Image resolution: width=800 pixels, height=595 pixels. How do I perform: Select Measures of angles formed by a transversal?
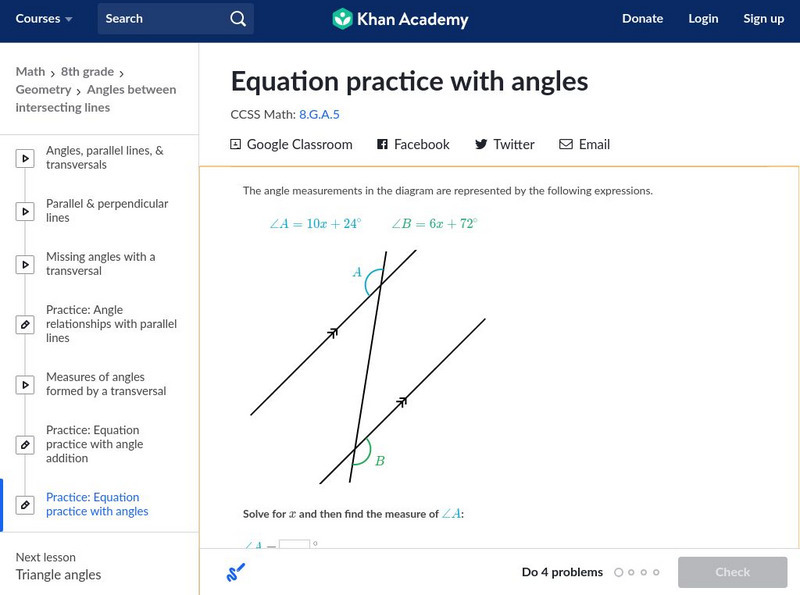coord(106,384)
